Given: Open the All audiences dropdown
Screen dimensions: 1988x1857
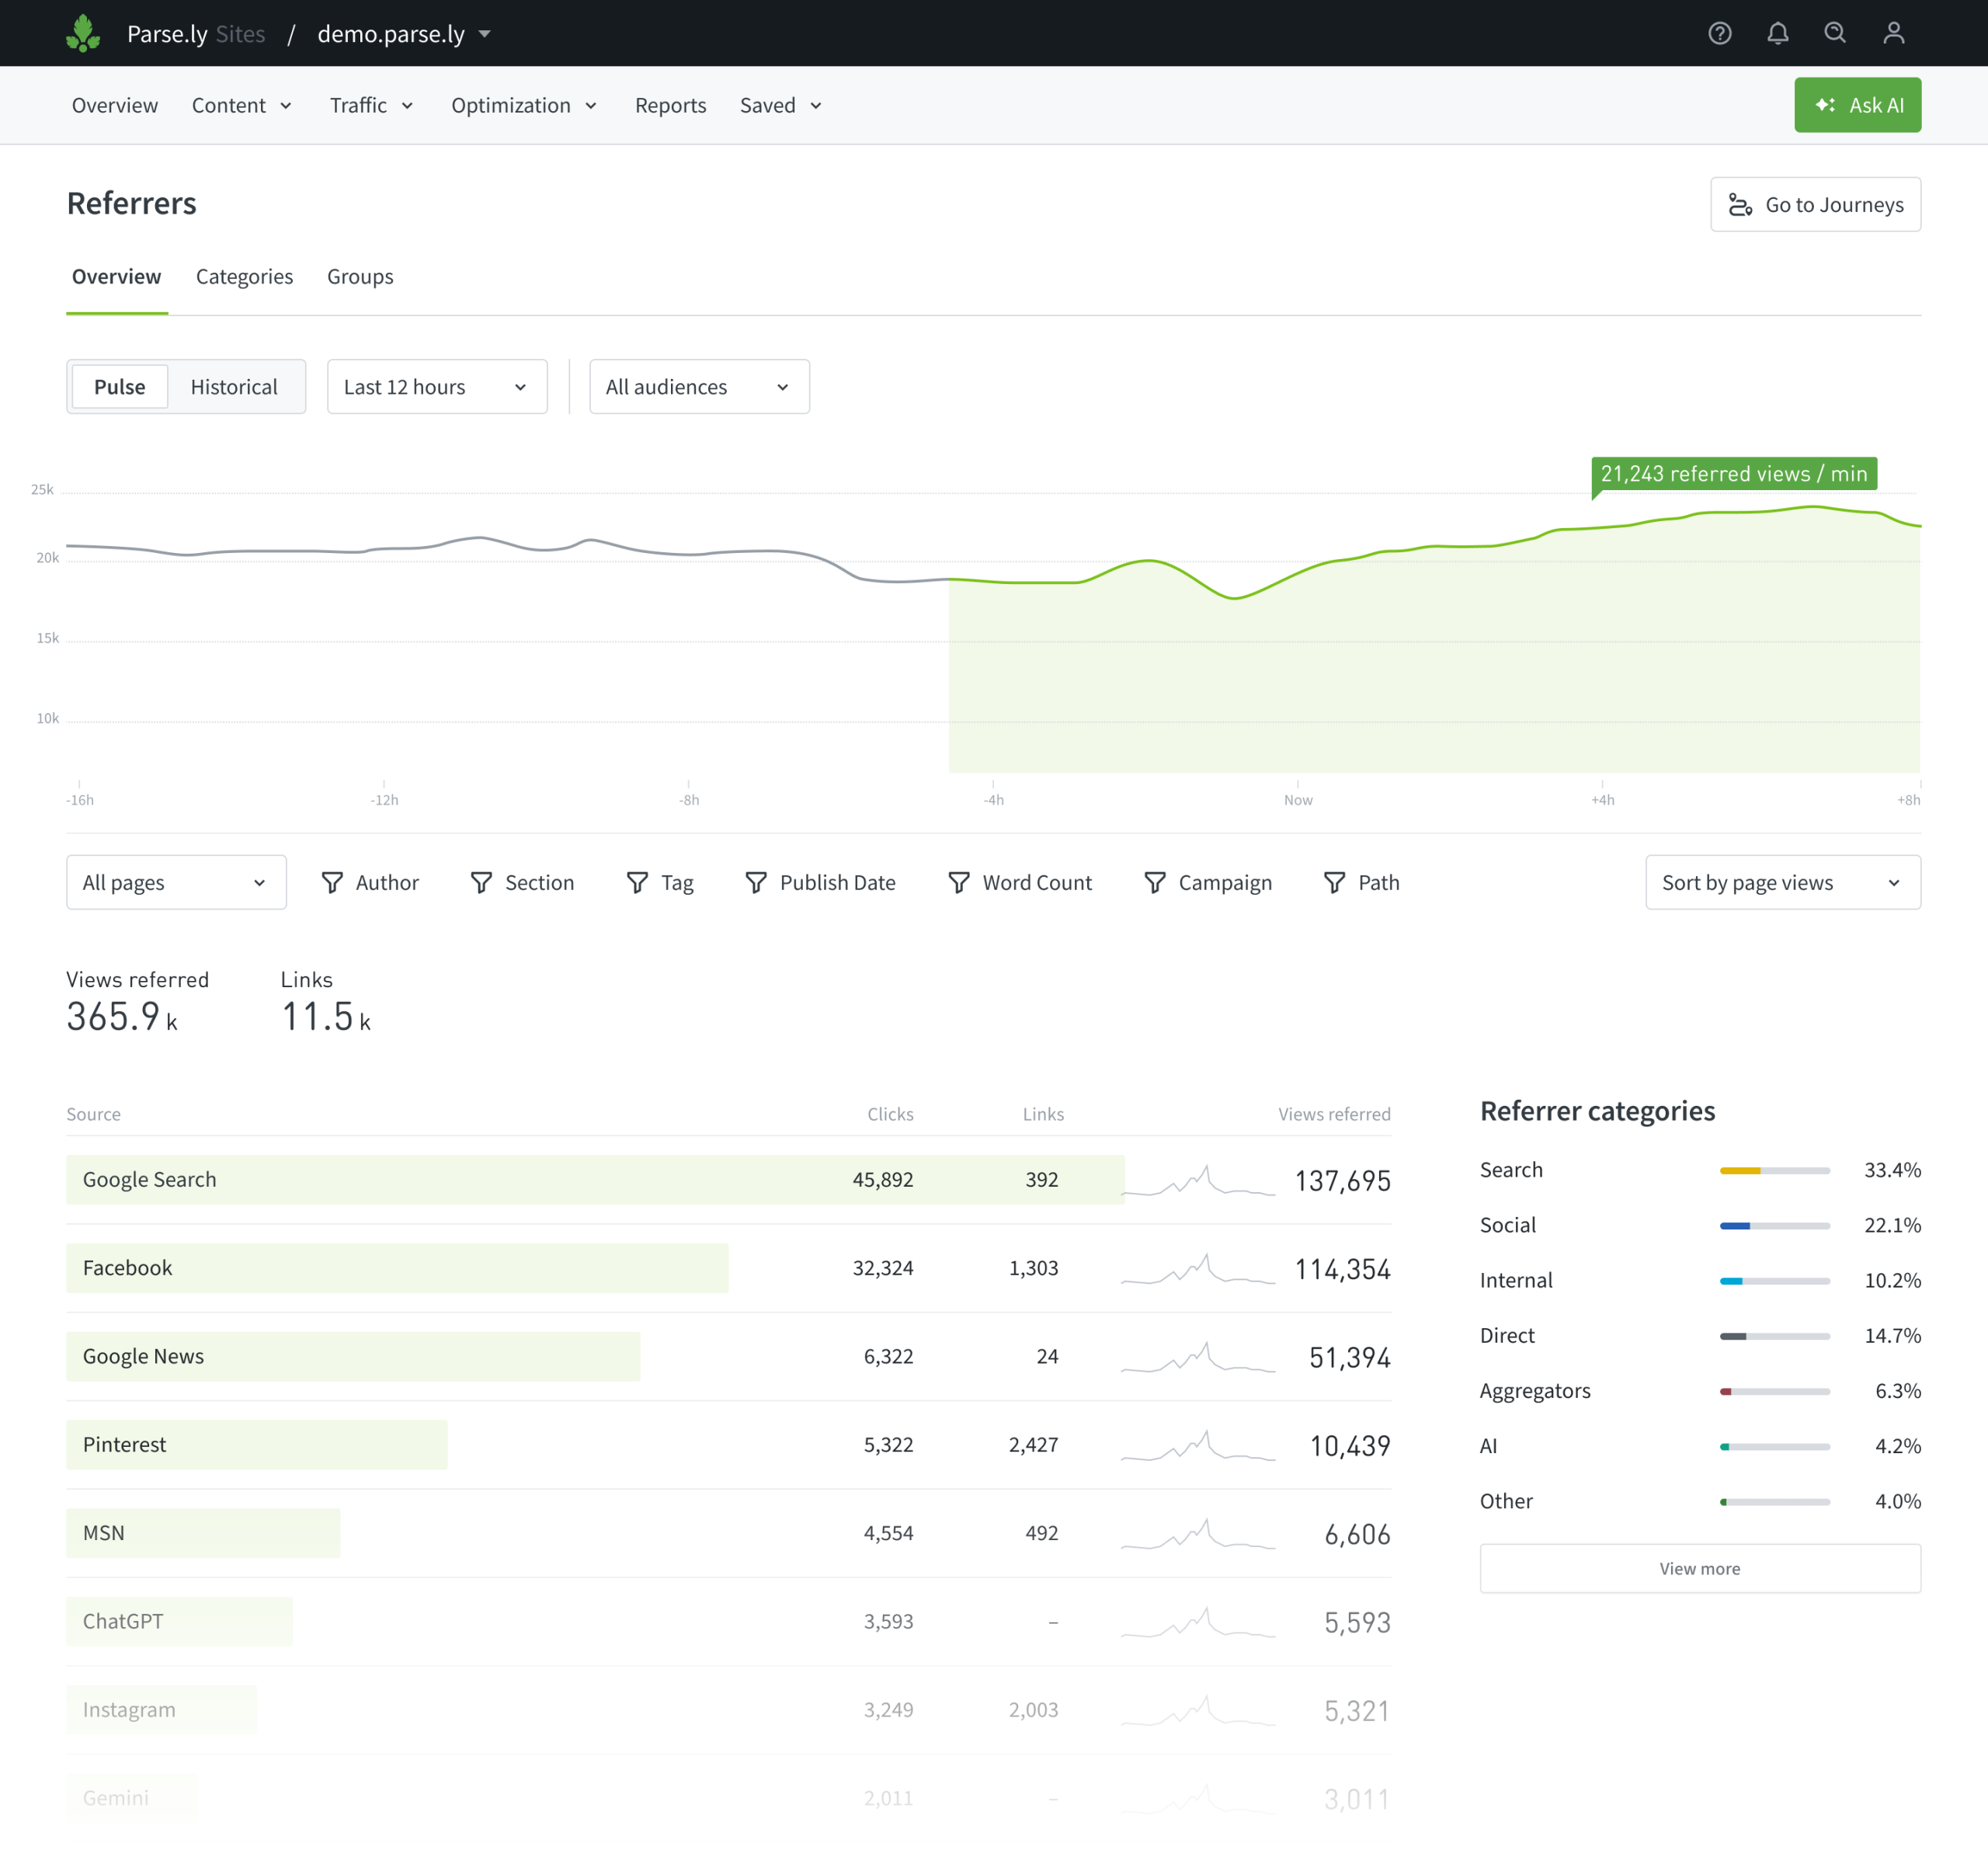Looking at the screenshot, I should click(x=699, y=387).
